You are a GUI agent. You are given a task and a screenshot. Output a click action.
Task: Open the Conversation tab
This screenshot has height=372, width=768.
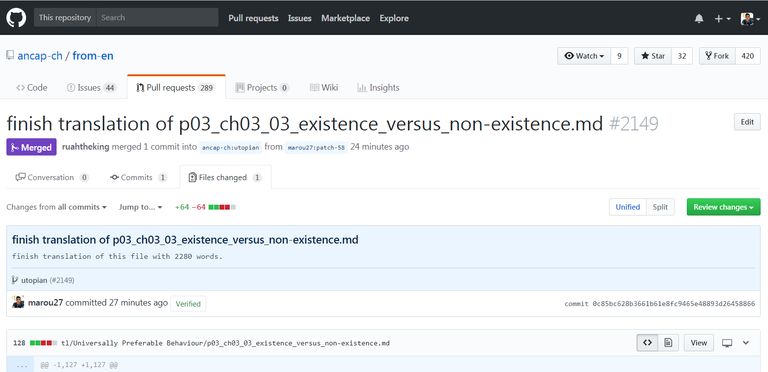click(x=52, y=177)
